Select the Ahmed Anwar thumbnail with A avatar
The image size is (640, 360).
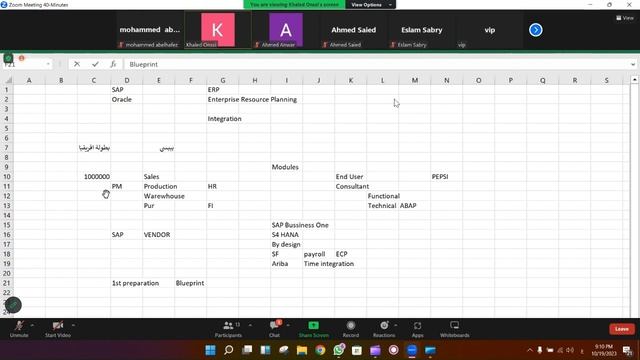[286, 30]
